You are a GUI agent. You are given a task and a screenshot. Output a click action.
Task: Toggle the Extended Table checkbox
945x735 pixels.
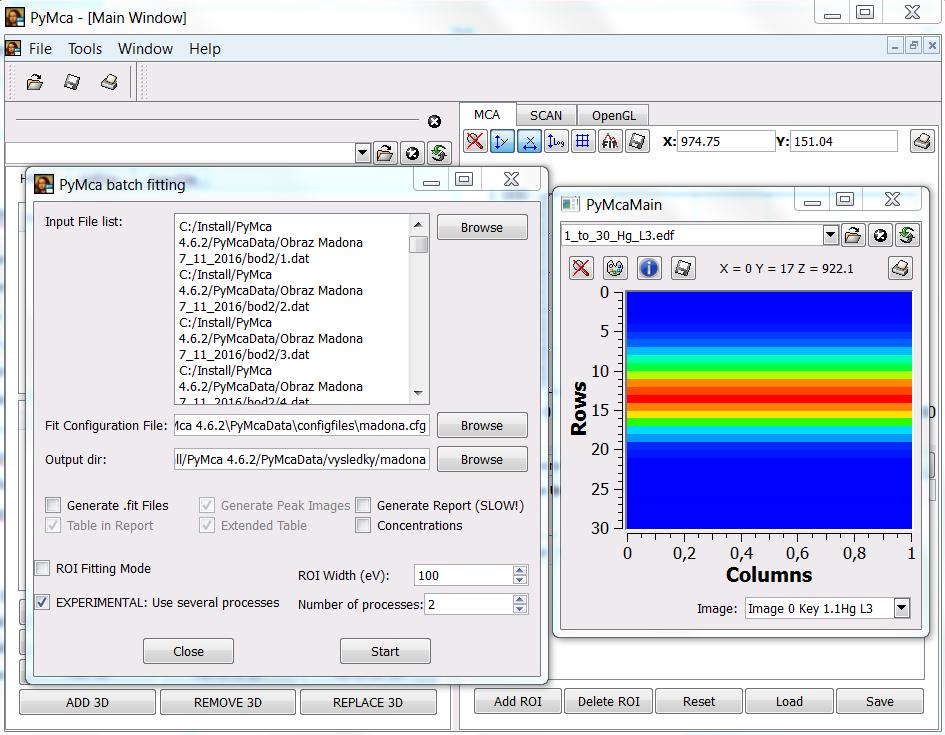pos(207,525)
